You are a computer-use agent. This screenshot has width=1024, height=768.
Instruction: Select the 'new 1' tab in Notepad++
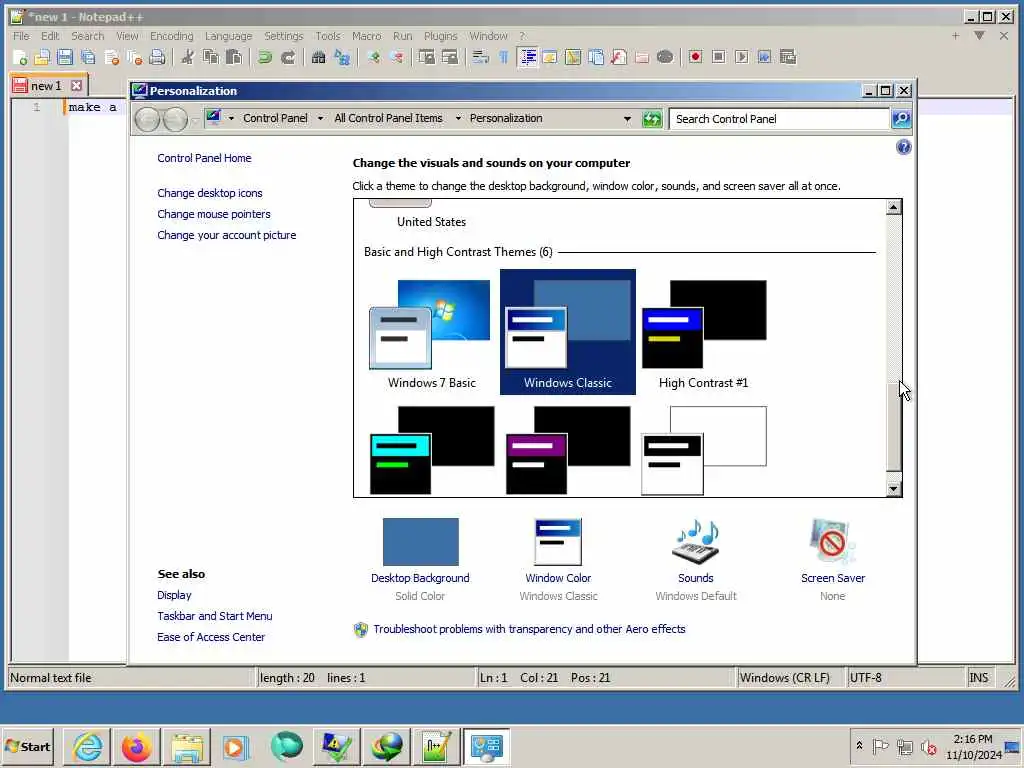point(46,86)
